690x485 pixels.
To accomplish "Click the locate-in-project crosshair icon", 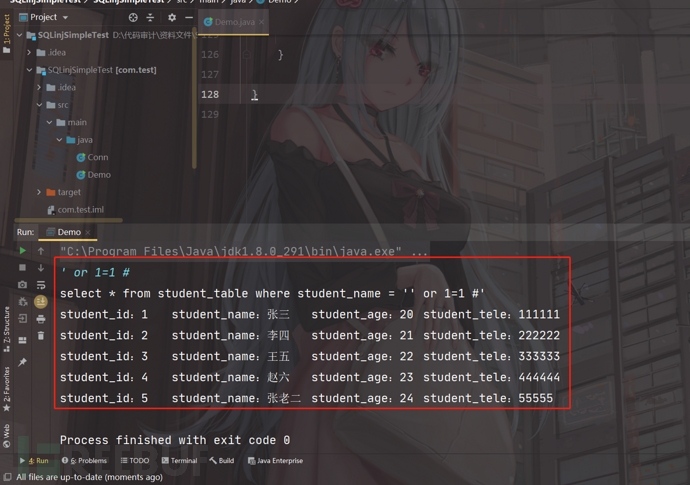I will [133, 17].
